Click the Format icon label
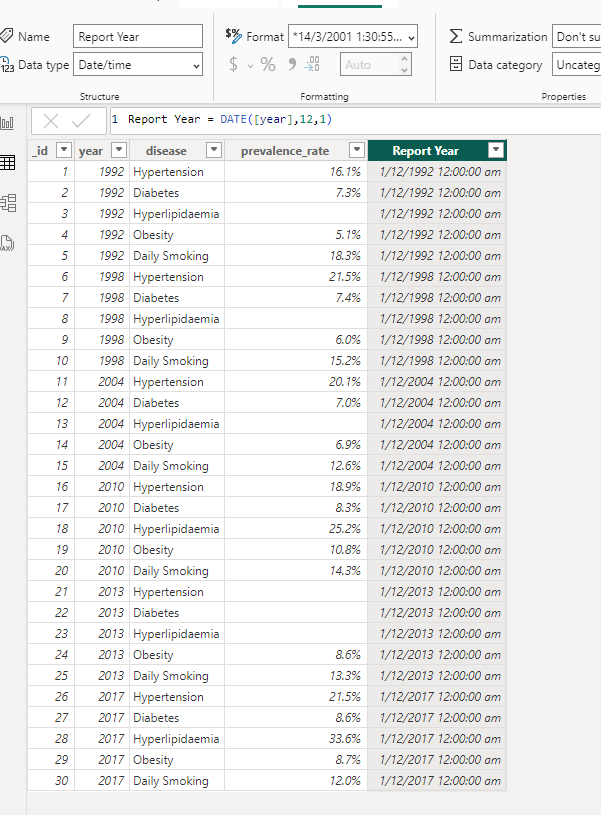 234,36
